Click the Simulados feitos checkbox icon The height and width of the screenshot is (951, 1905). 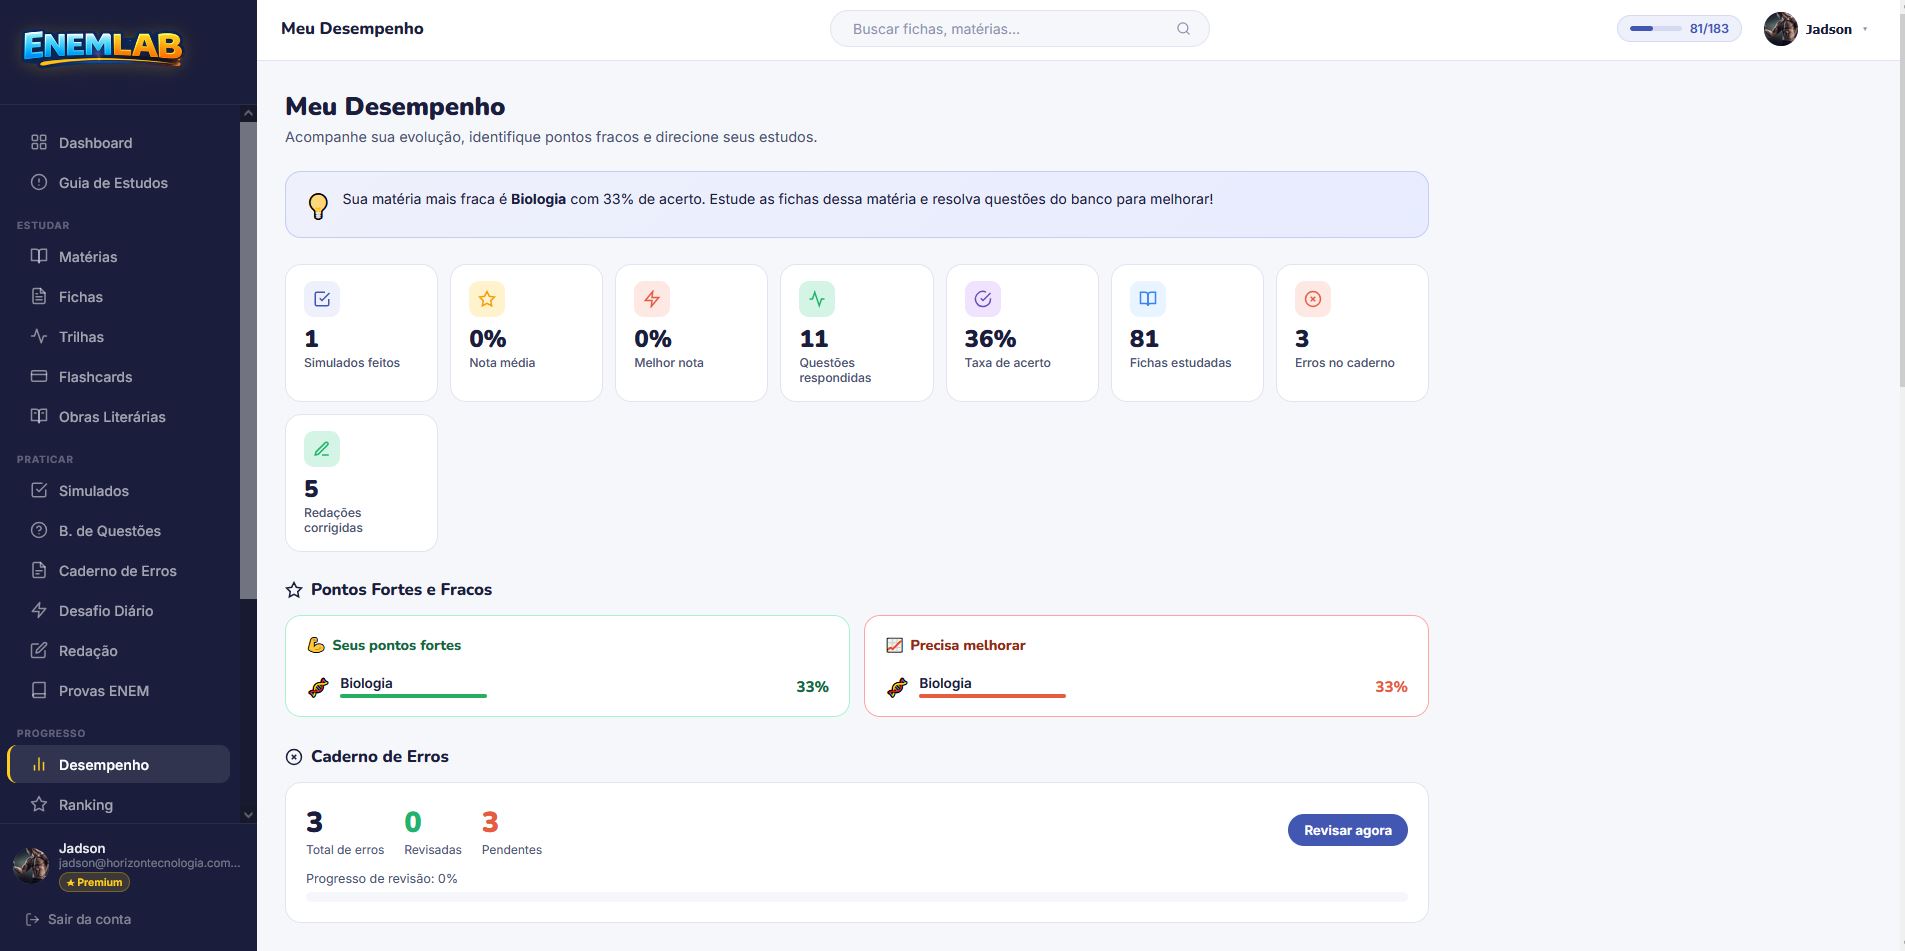tap(322, 299)
